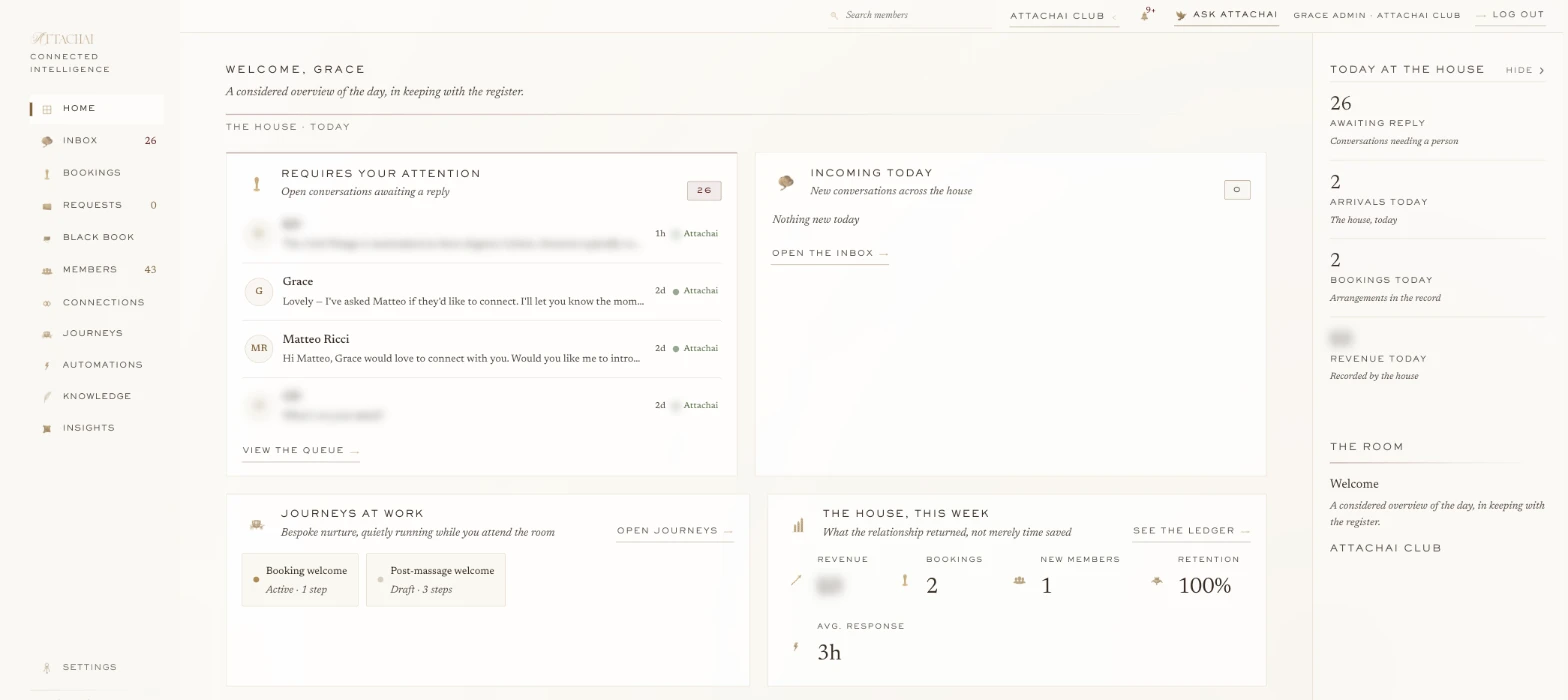Open Bookings via its key icon
Image resolution: width=1568 pixels, height=700 pixels.
47,173
